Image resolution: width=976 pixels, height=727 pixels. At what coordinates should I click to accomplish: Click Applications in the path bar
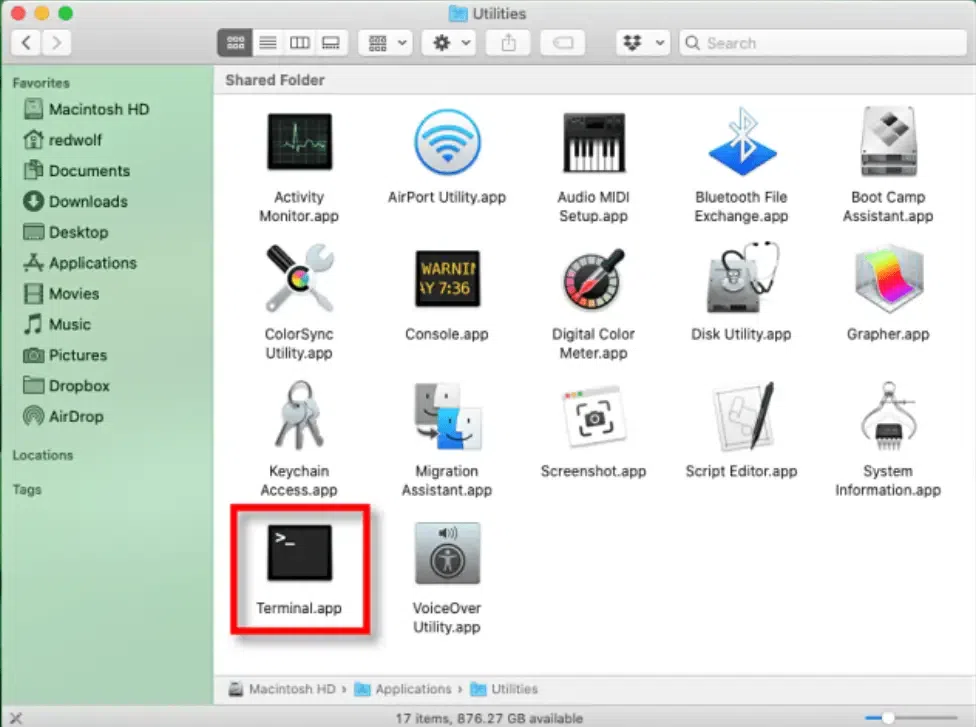[403, 689]
